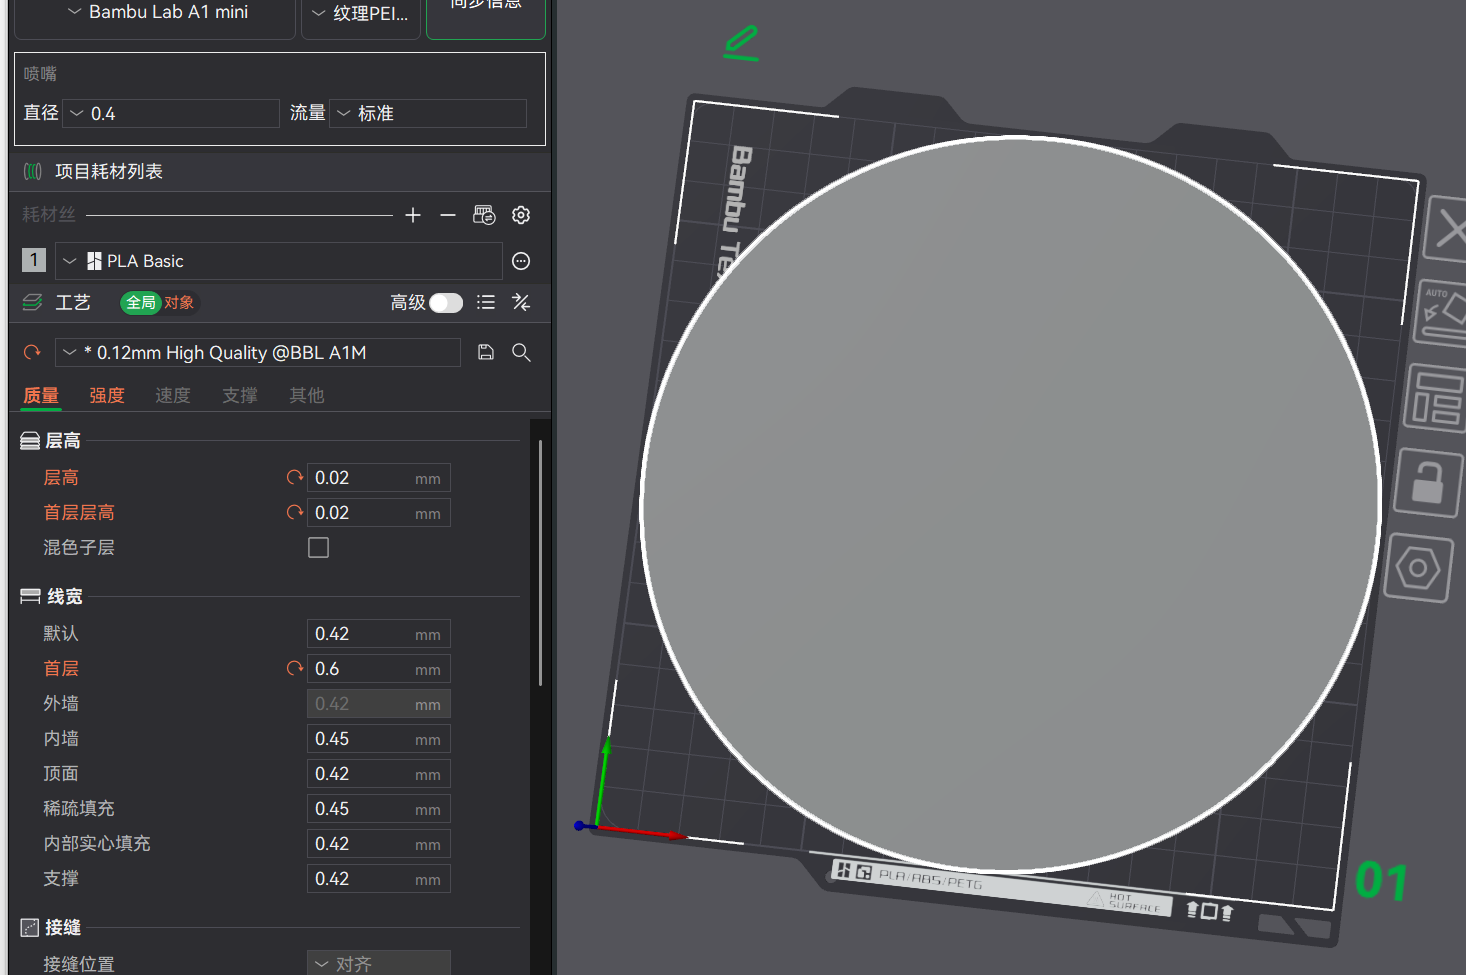The width and height of the screenshot is (1466, 975).
Task: Click the compare presets icon
Action: pos(521,302)
